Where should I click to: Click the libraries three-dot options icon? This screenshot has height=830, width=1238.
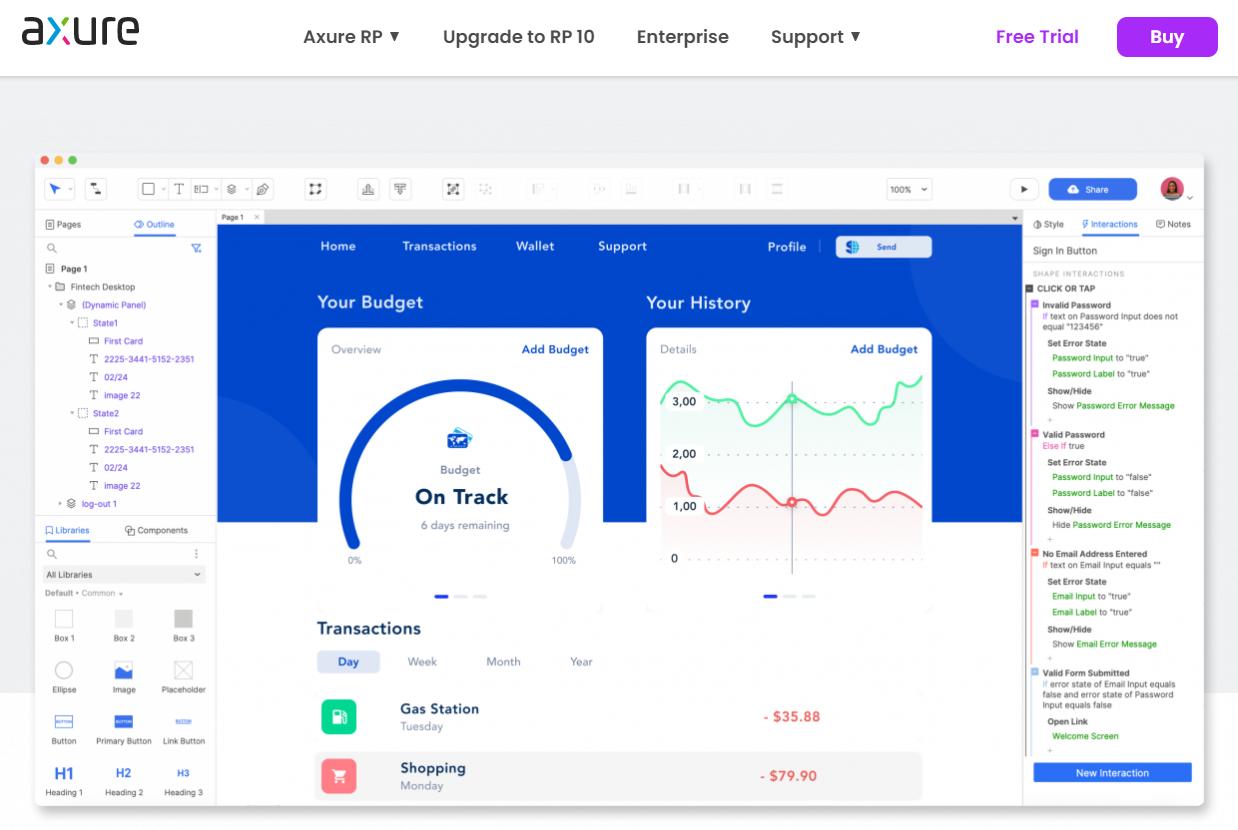196,554
